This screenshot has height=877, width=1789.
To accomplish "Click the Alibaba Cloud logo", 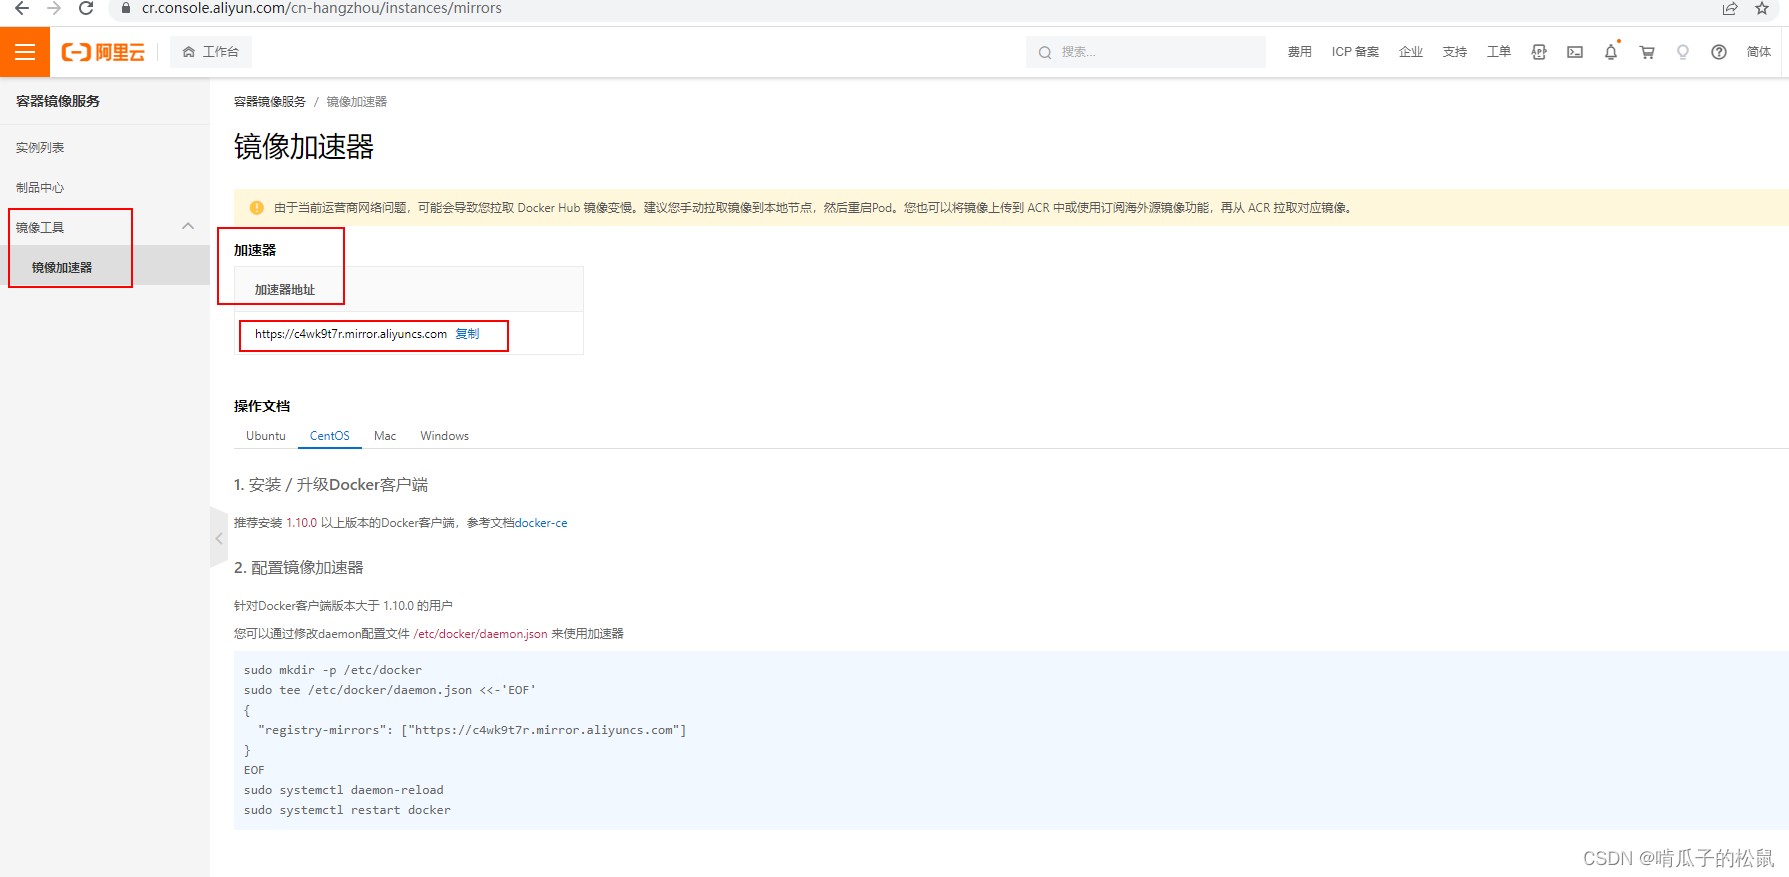I will [x=103, y=52].
